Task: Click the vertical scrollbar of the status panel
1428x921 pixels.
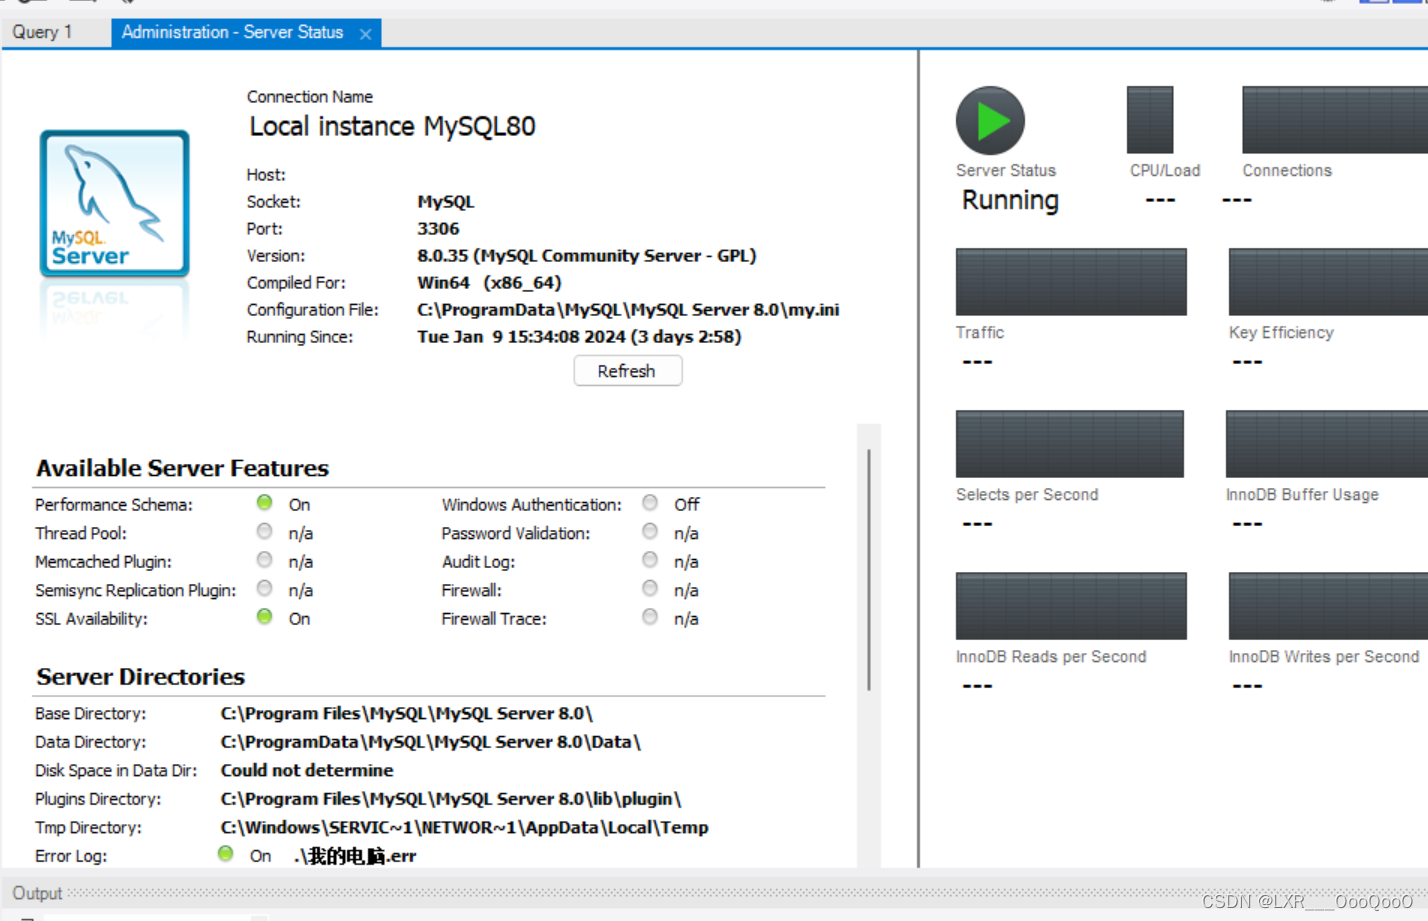Action: 869,570
